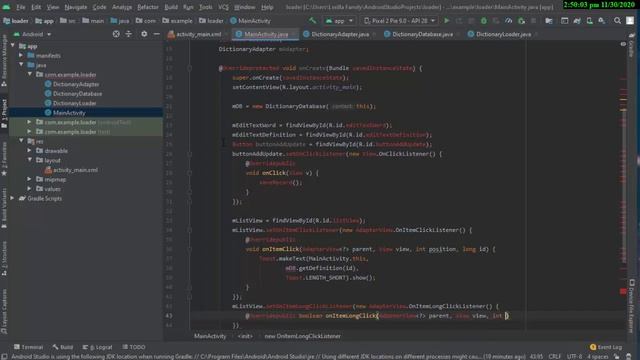Image resolution: width=640 pixels, height=360 pixels.
Task: Run the app with the green play button
Action: (x=447, y=21)
